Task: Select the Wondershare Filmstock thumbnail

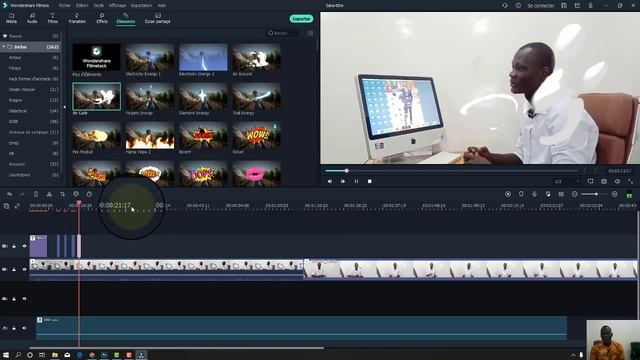Action: point(96,58)
